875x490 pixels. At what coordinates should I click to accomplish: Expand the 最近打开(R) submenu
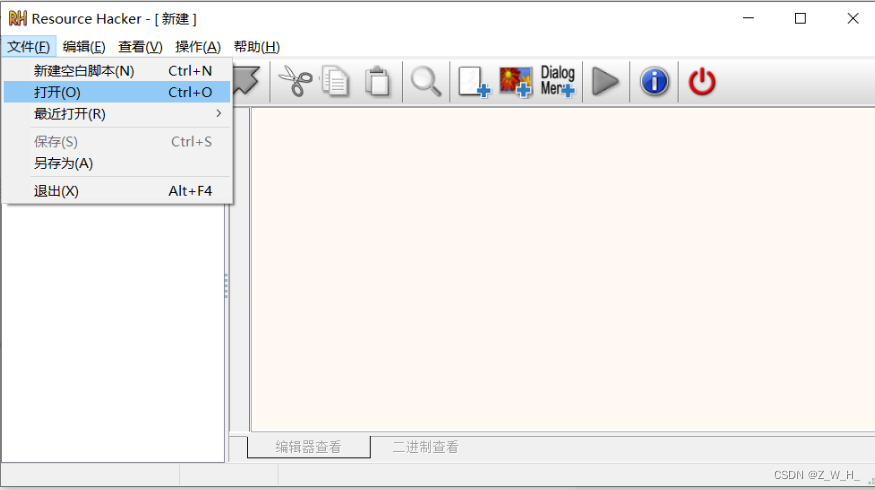117,114
